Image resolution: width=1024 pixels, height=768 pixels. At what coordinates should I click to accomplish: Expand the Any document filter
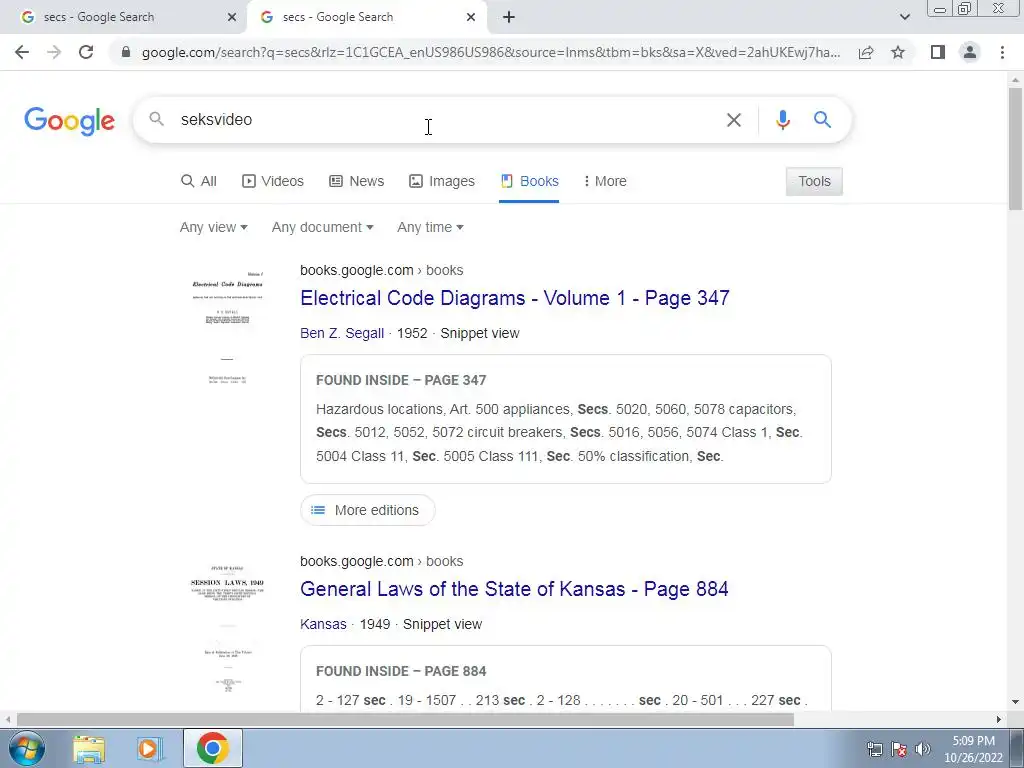click(x=323, y=227)
